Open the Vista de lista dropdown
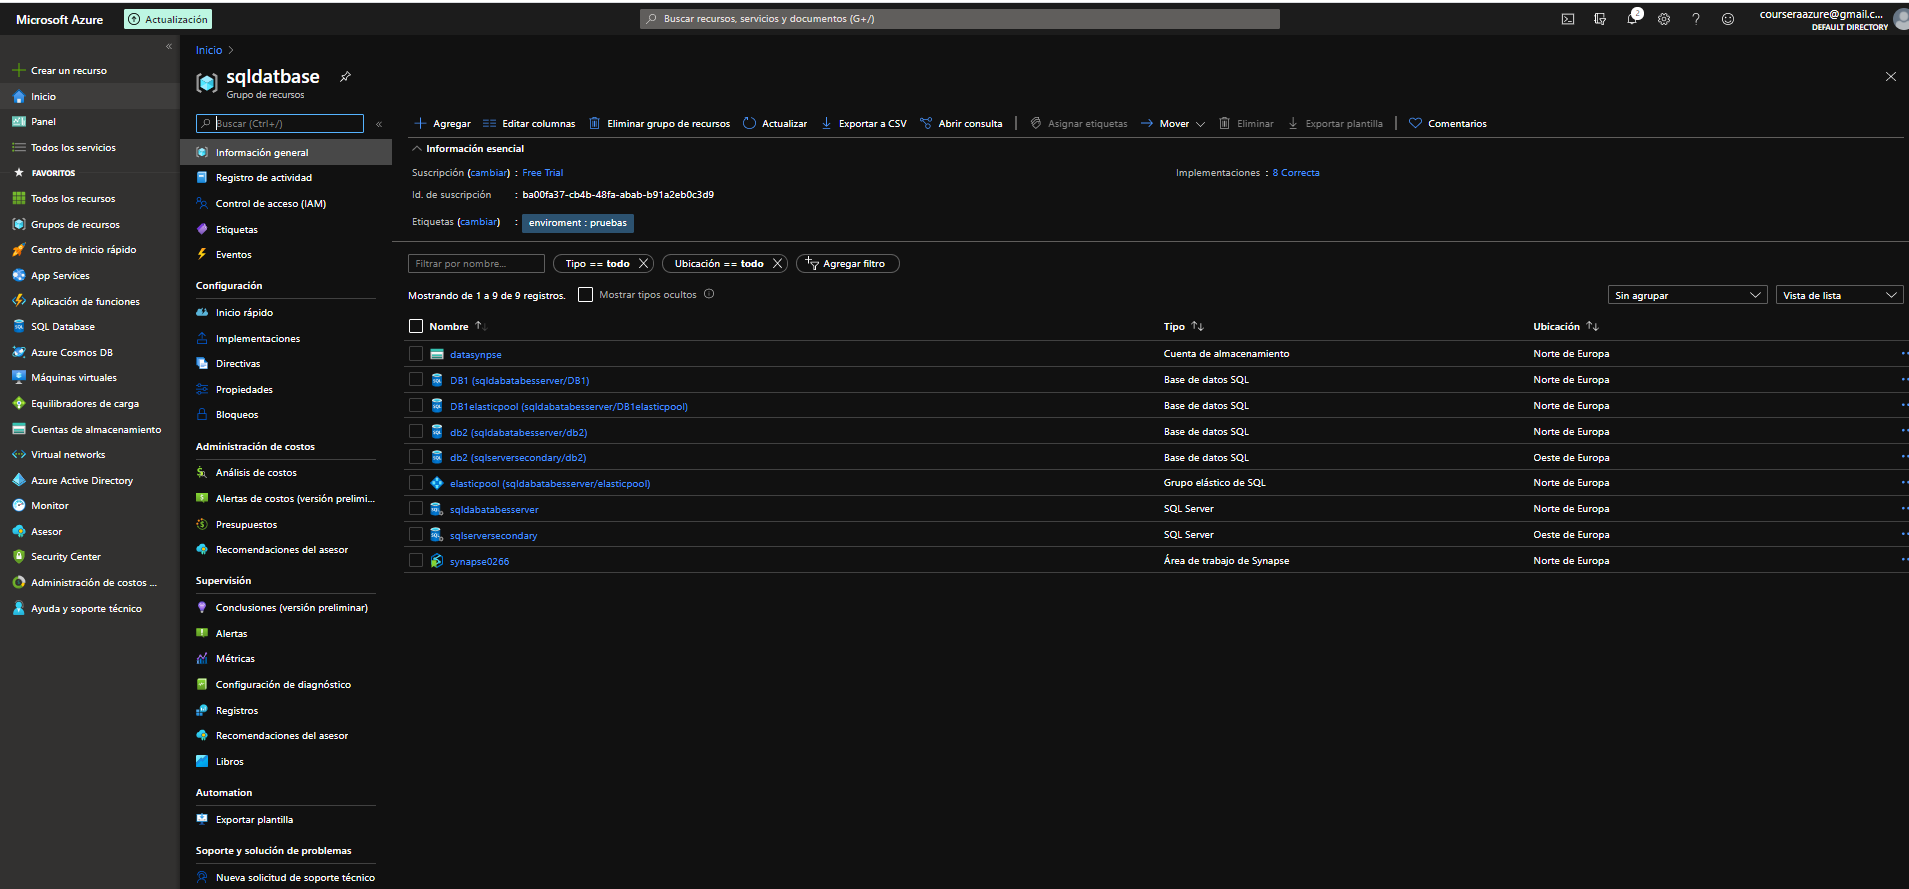This screenshot has width=1909, height=889. 1840,295
